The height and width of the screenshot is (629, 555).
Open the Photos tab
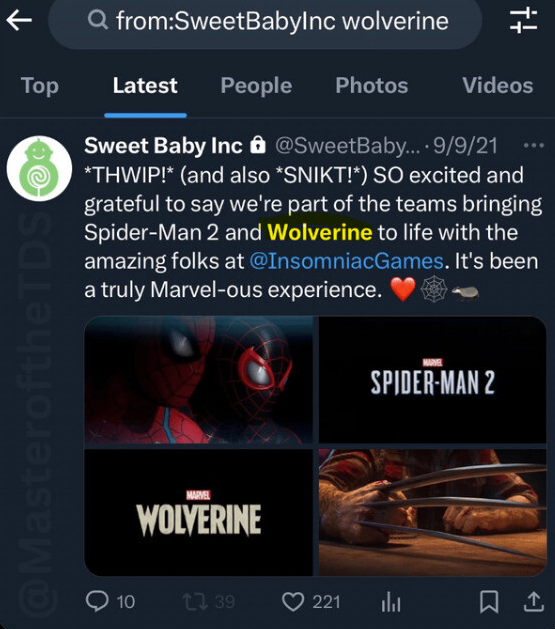(372, 86)
